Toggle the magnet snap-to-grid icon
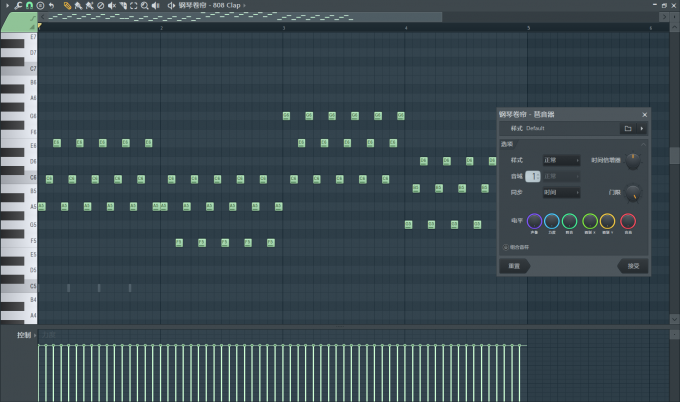The image size is (680, 402). point(29,5)
